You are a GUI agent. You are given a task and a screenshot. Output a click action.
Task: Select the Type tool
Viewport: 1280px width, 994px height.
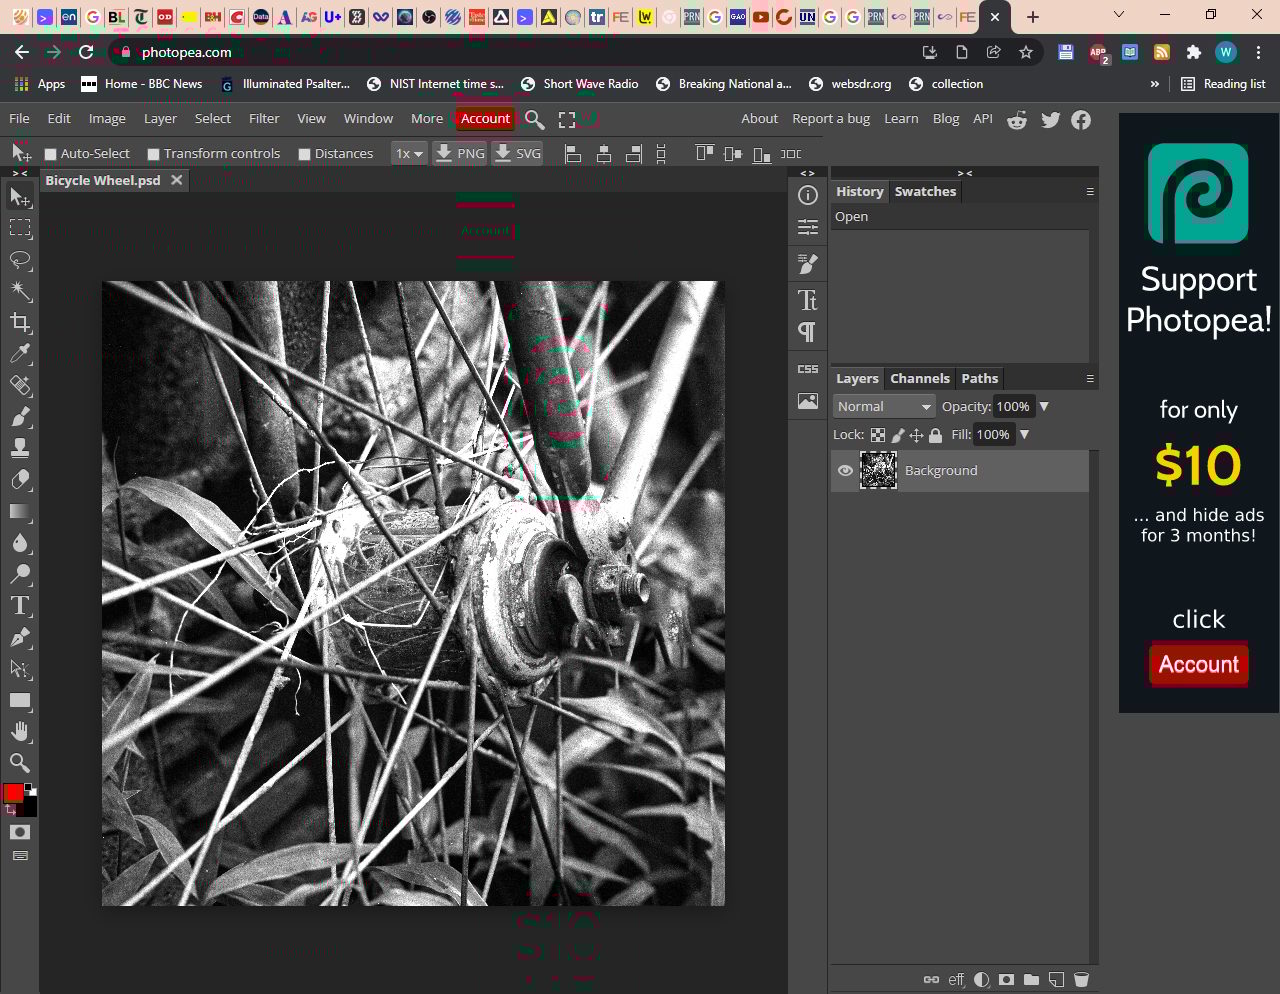(20, 606)
